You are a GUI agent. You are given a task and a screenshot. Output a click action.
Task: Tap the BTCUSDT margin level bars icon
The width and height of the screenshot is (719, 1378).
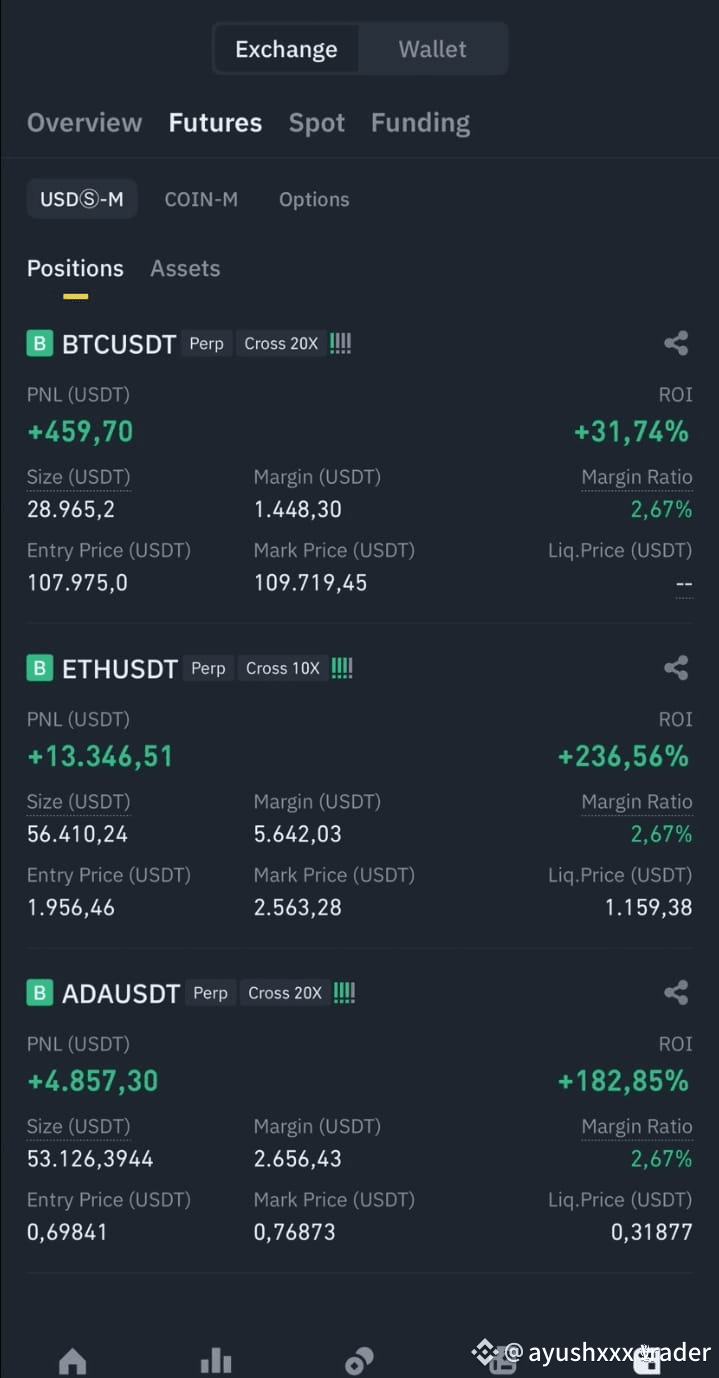340,343
